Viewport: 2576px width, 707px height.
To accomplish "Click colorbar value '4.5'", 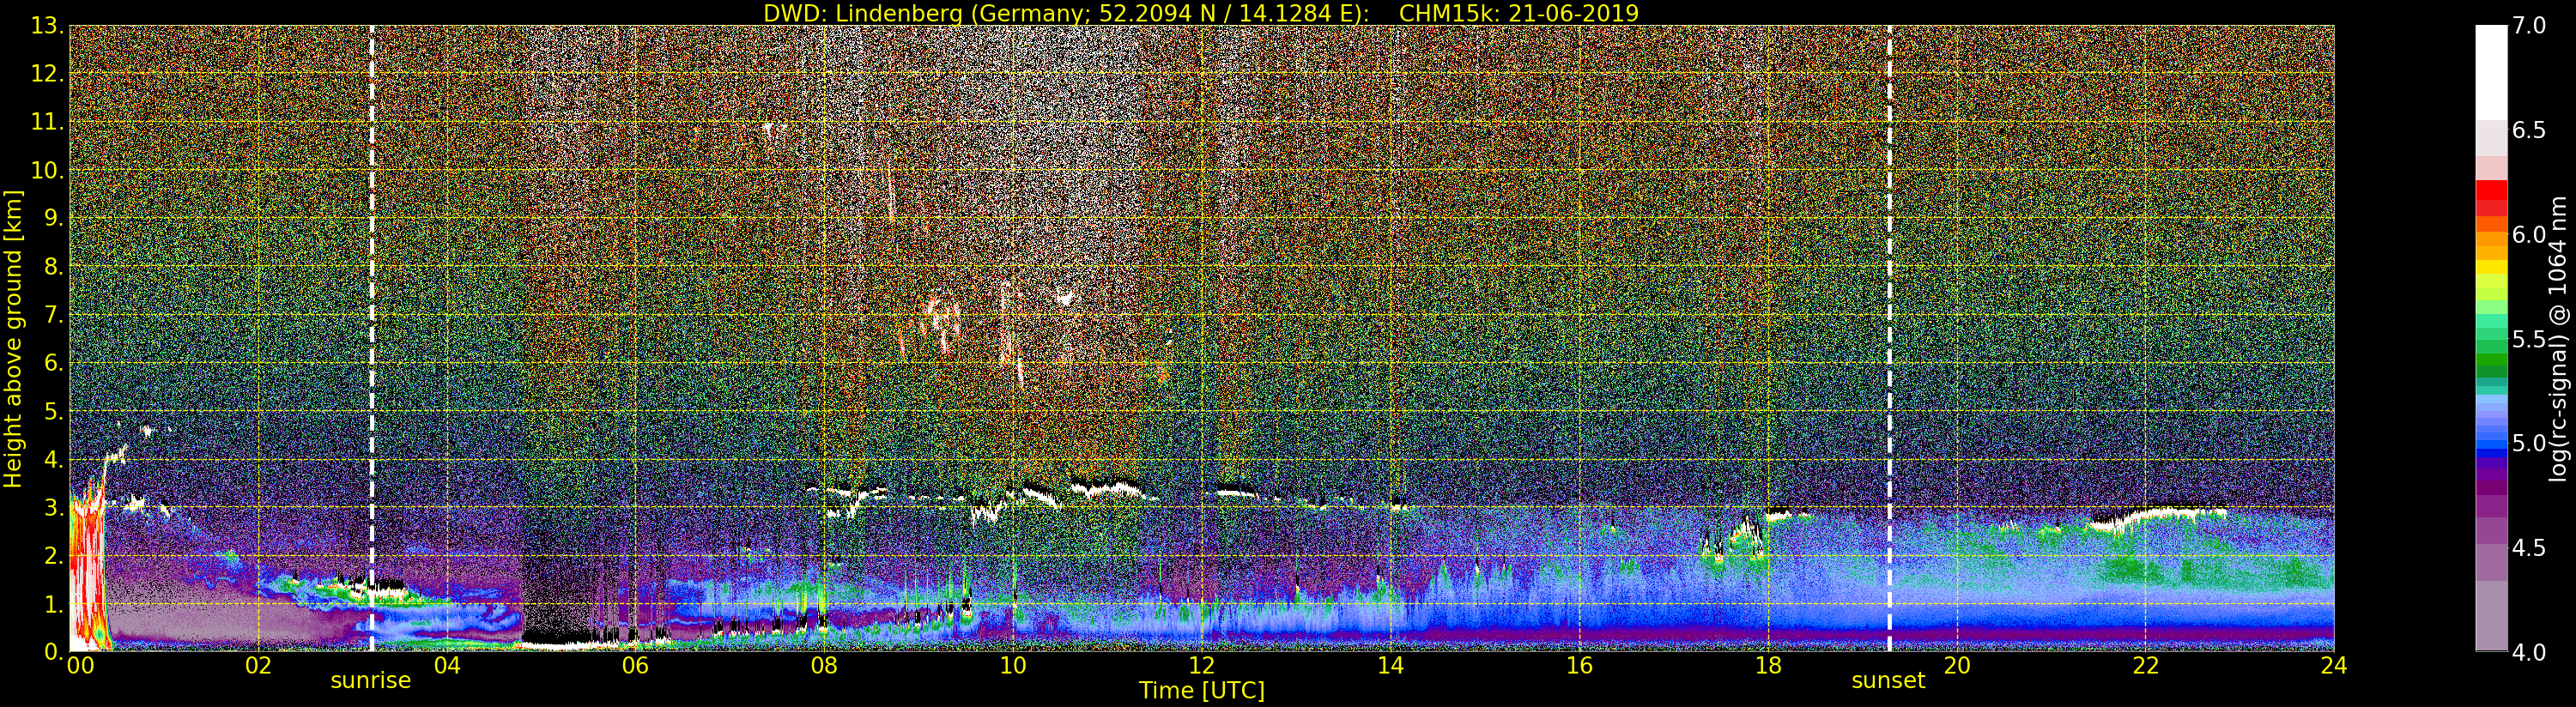I will click(x=2529, y=548).
